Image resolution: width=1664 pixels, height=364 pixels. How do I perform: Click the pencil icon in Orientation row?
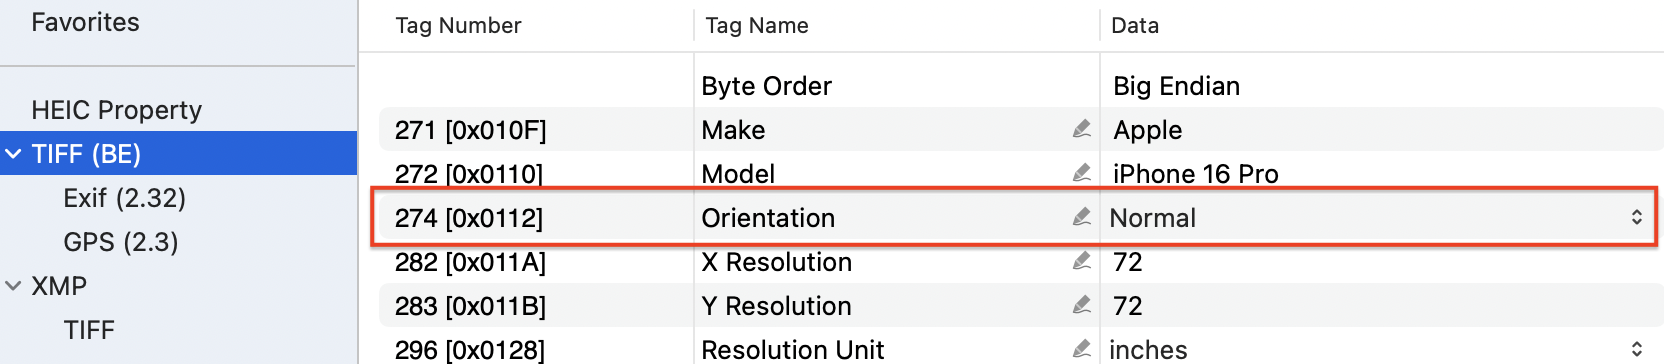tap(1081, 217)
